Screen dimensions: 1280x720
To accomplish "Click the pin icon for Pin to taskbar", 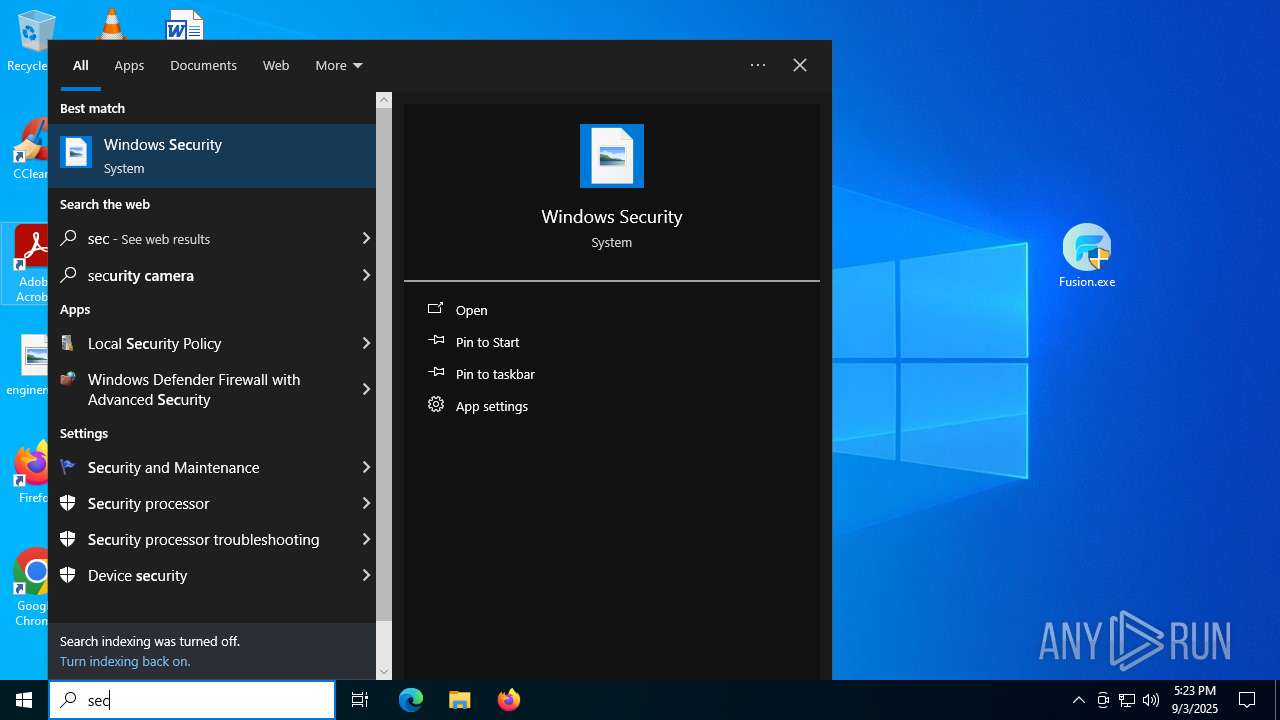I will pos(436,373).
